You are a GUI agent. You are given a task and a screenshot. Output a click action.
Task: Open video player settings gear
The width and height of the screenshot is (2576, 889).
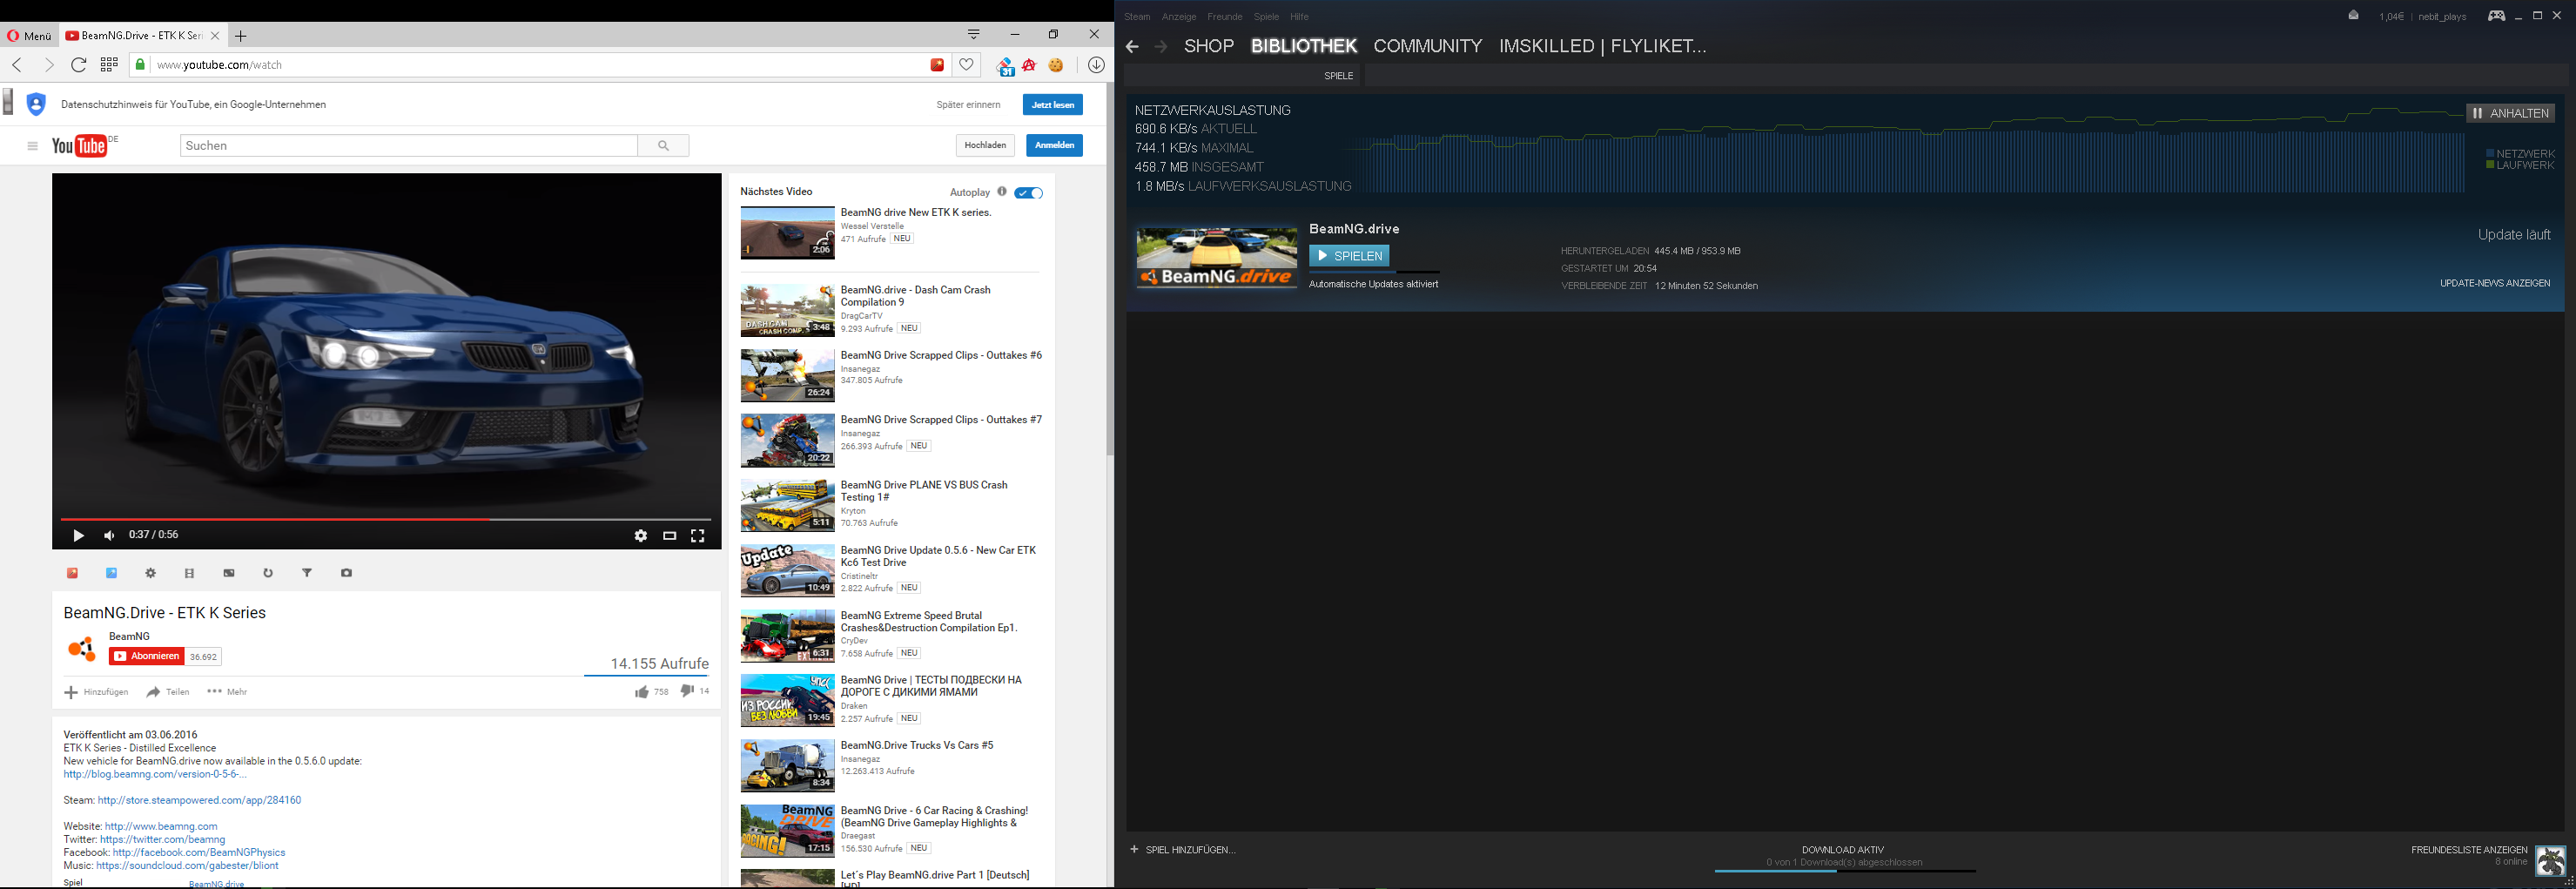point(641,535)
